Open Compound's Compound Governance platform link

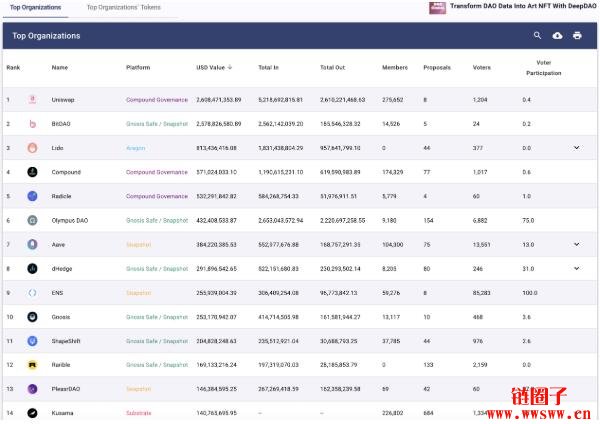(157, 172)
